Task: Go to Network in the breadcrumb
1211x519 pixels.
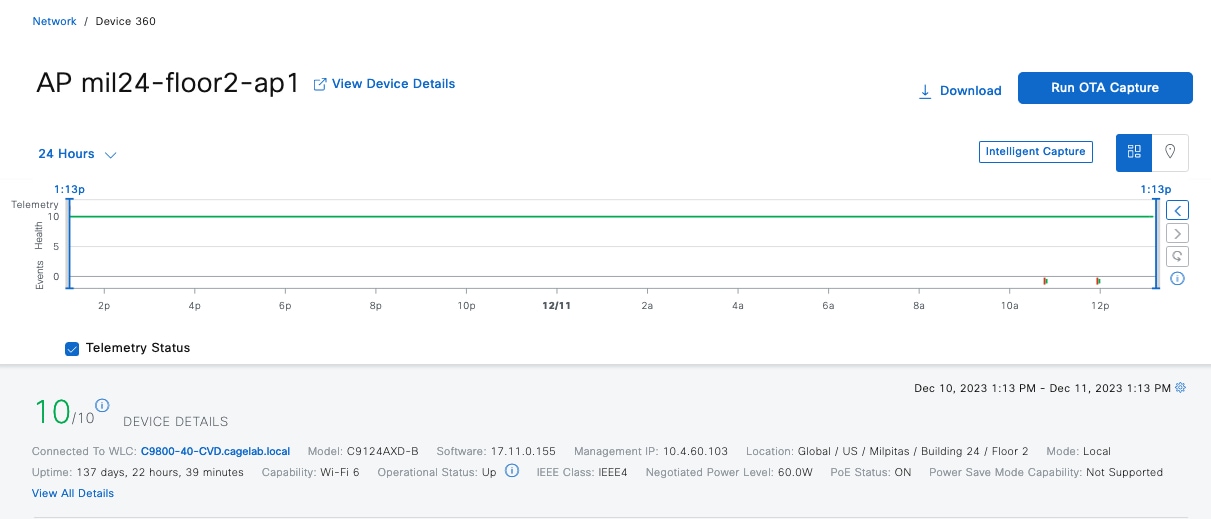Action: [54, 21]
